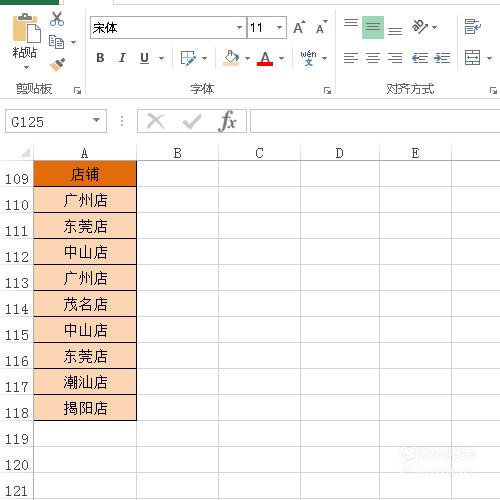Click the formula Enter checkmark icon
Screen dimensions: 500x500
pyautogui.click(x=192, y=121)
